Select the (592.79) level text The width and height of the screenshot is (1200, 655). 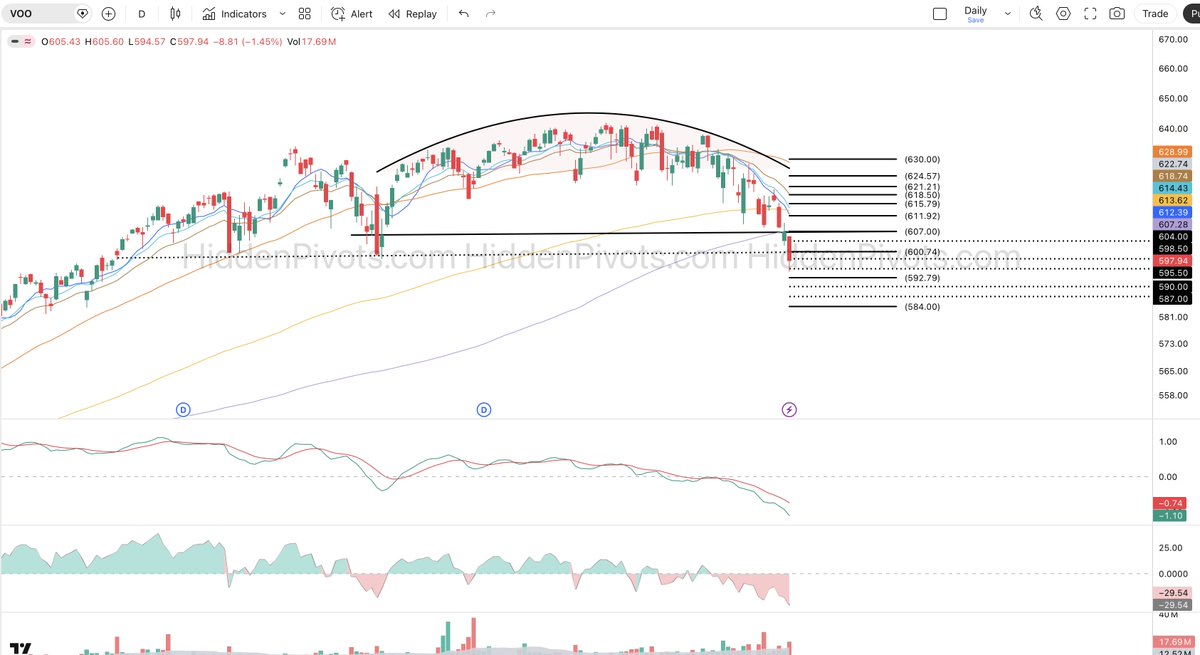pyautogui.click(x=921, y=278)
